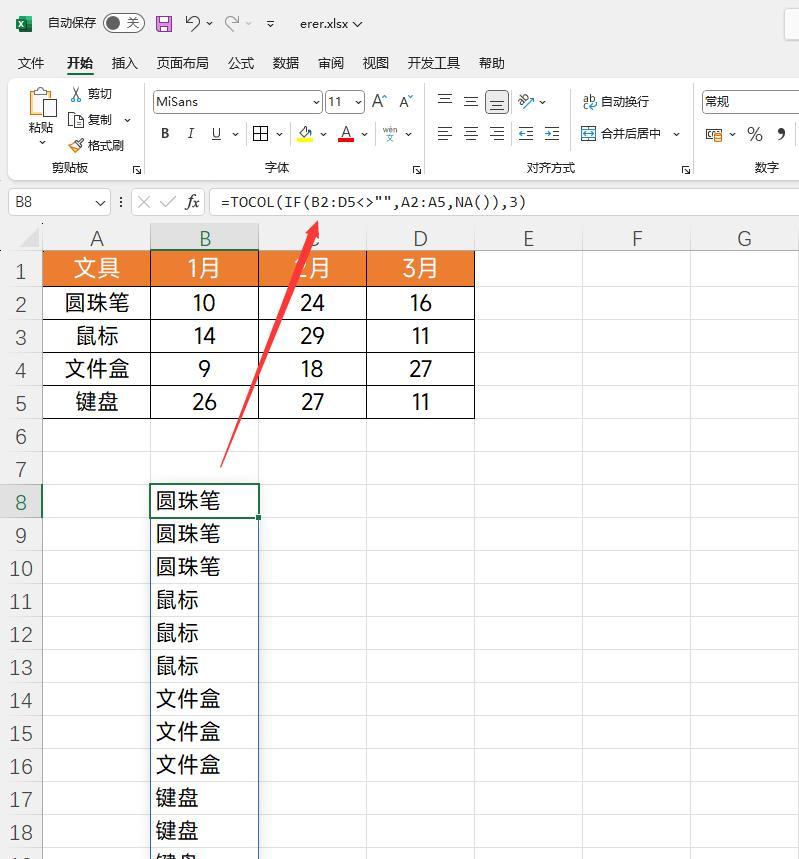The height and width of the screenshot is (859, 799).
Task: Expand the 合并后居中 merge options arrow
Action: pyautogui.click(x=676, y=134)
